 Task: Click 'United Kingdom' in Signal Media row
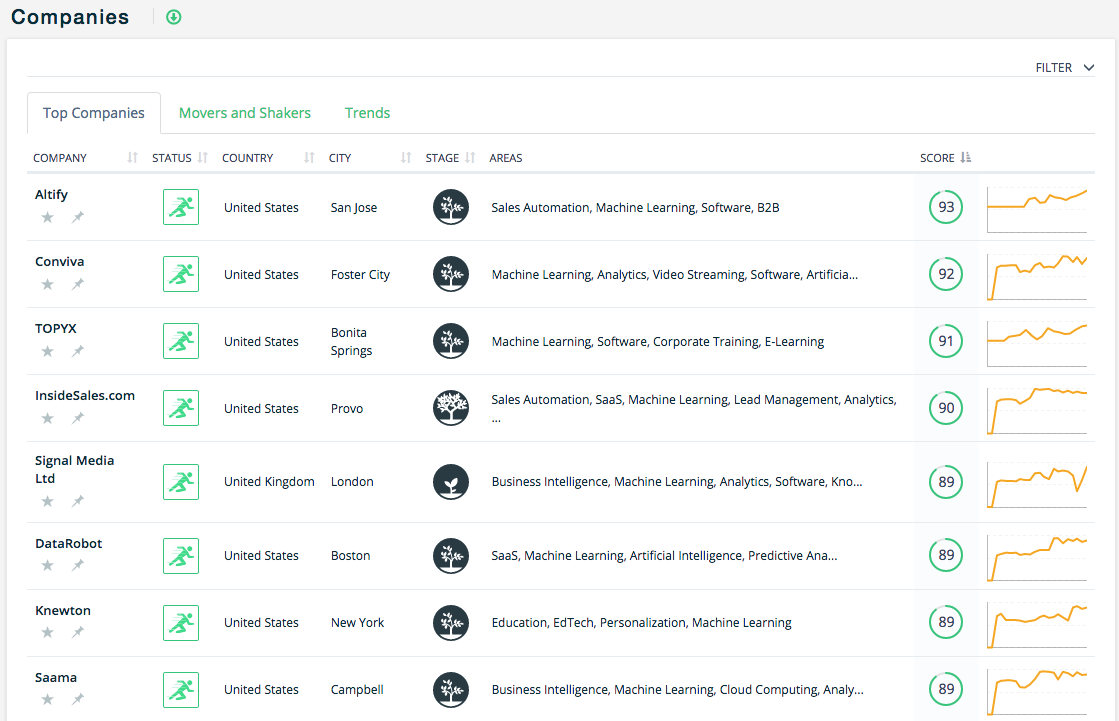269,482
